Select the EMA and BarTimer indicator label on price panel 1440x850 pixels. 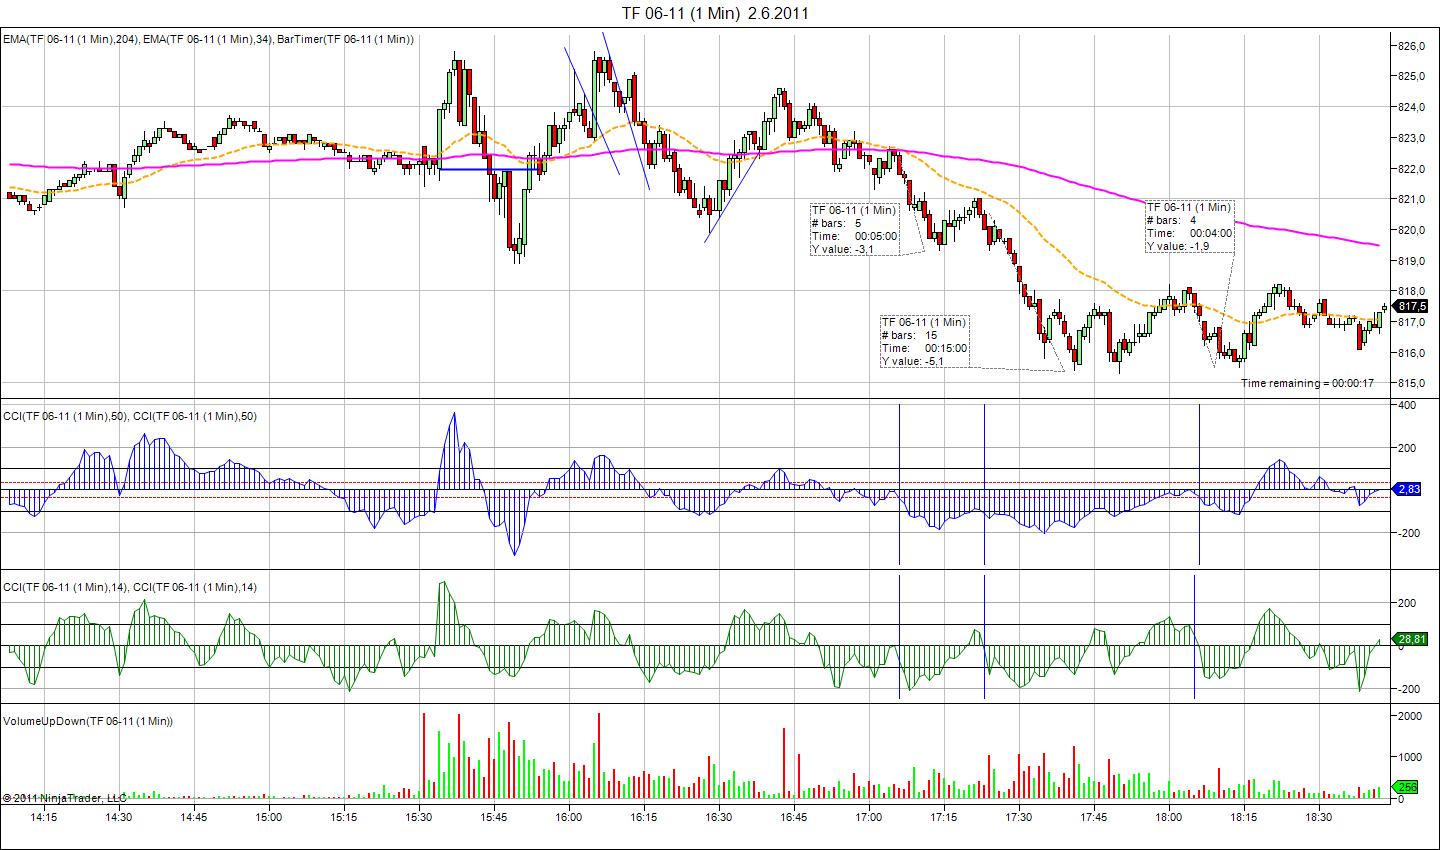(x=208, y=39)
